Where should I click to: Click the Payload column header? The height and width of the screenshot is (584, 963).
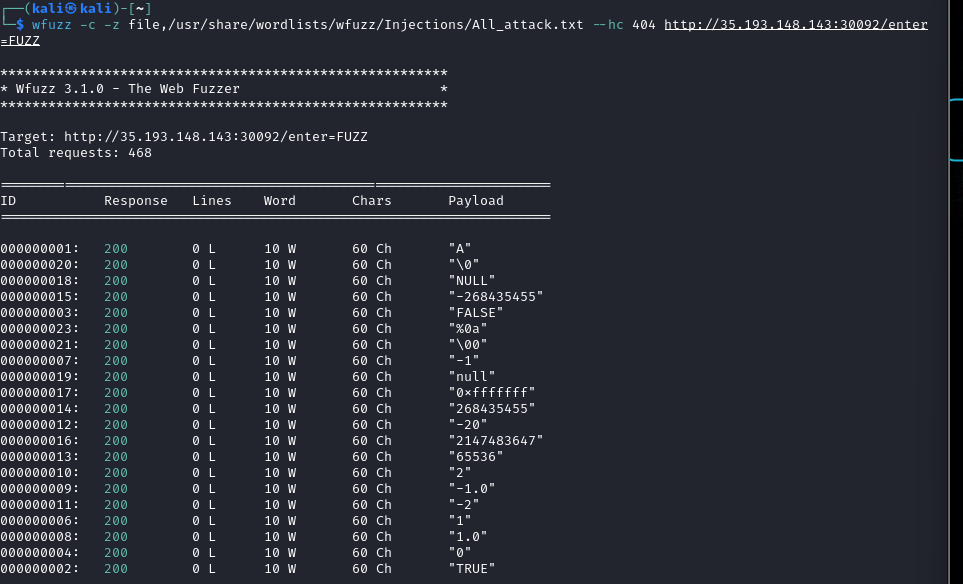point(476,201)
